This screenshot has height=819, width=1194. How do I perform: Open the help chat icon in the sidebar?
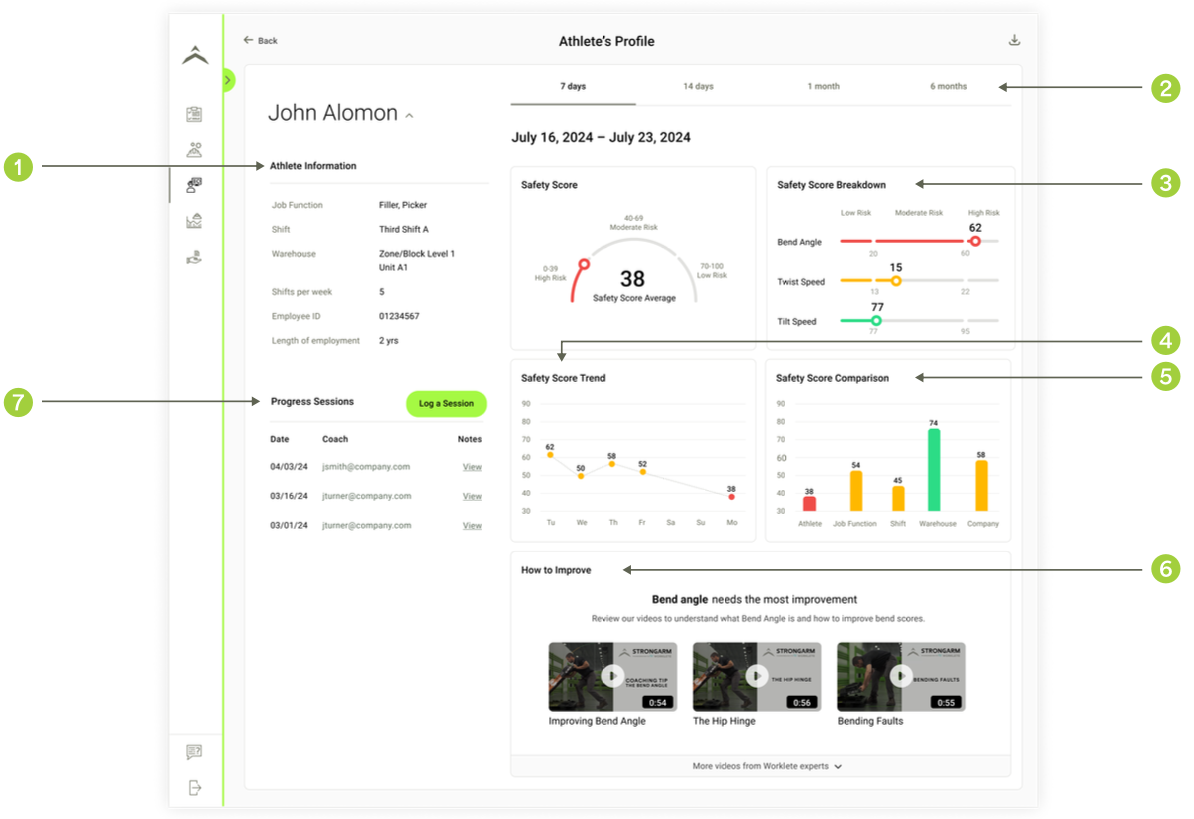coord(195,752)
